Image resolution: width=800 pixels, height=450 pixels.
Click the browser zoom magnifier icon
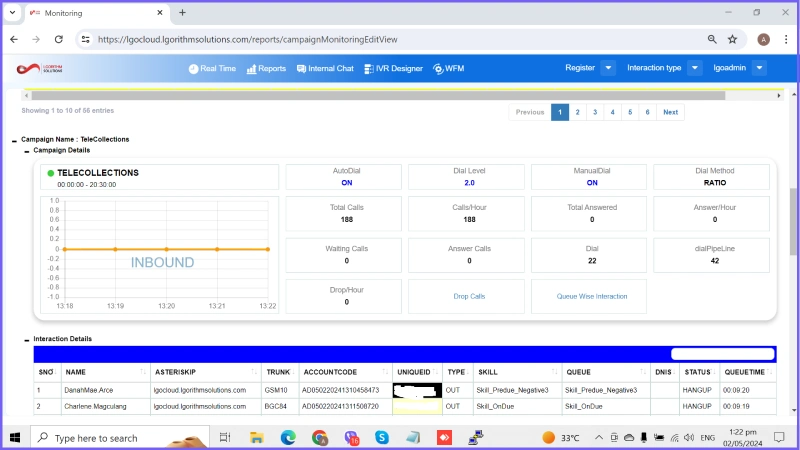tap(712, 39)
